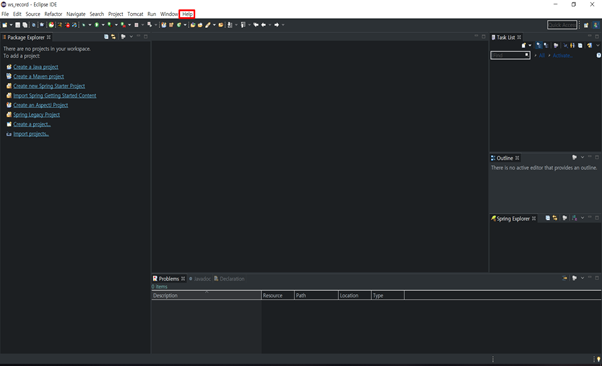Click the 'Activate...' link in Task List
Image resolution: width=602 pixels, height=366 pixels.
pos(562,56)
